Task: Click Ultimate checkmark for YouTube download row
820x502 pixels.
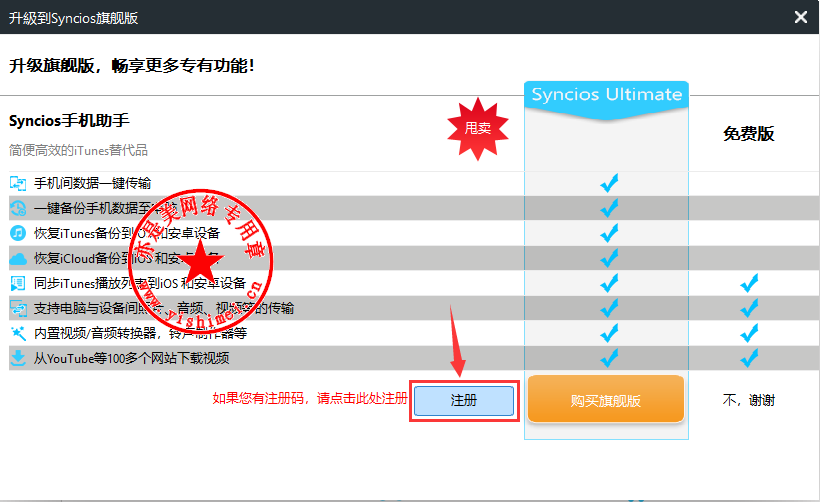Action: pyautogui.click(x=609, y=358)
